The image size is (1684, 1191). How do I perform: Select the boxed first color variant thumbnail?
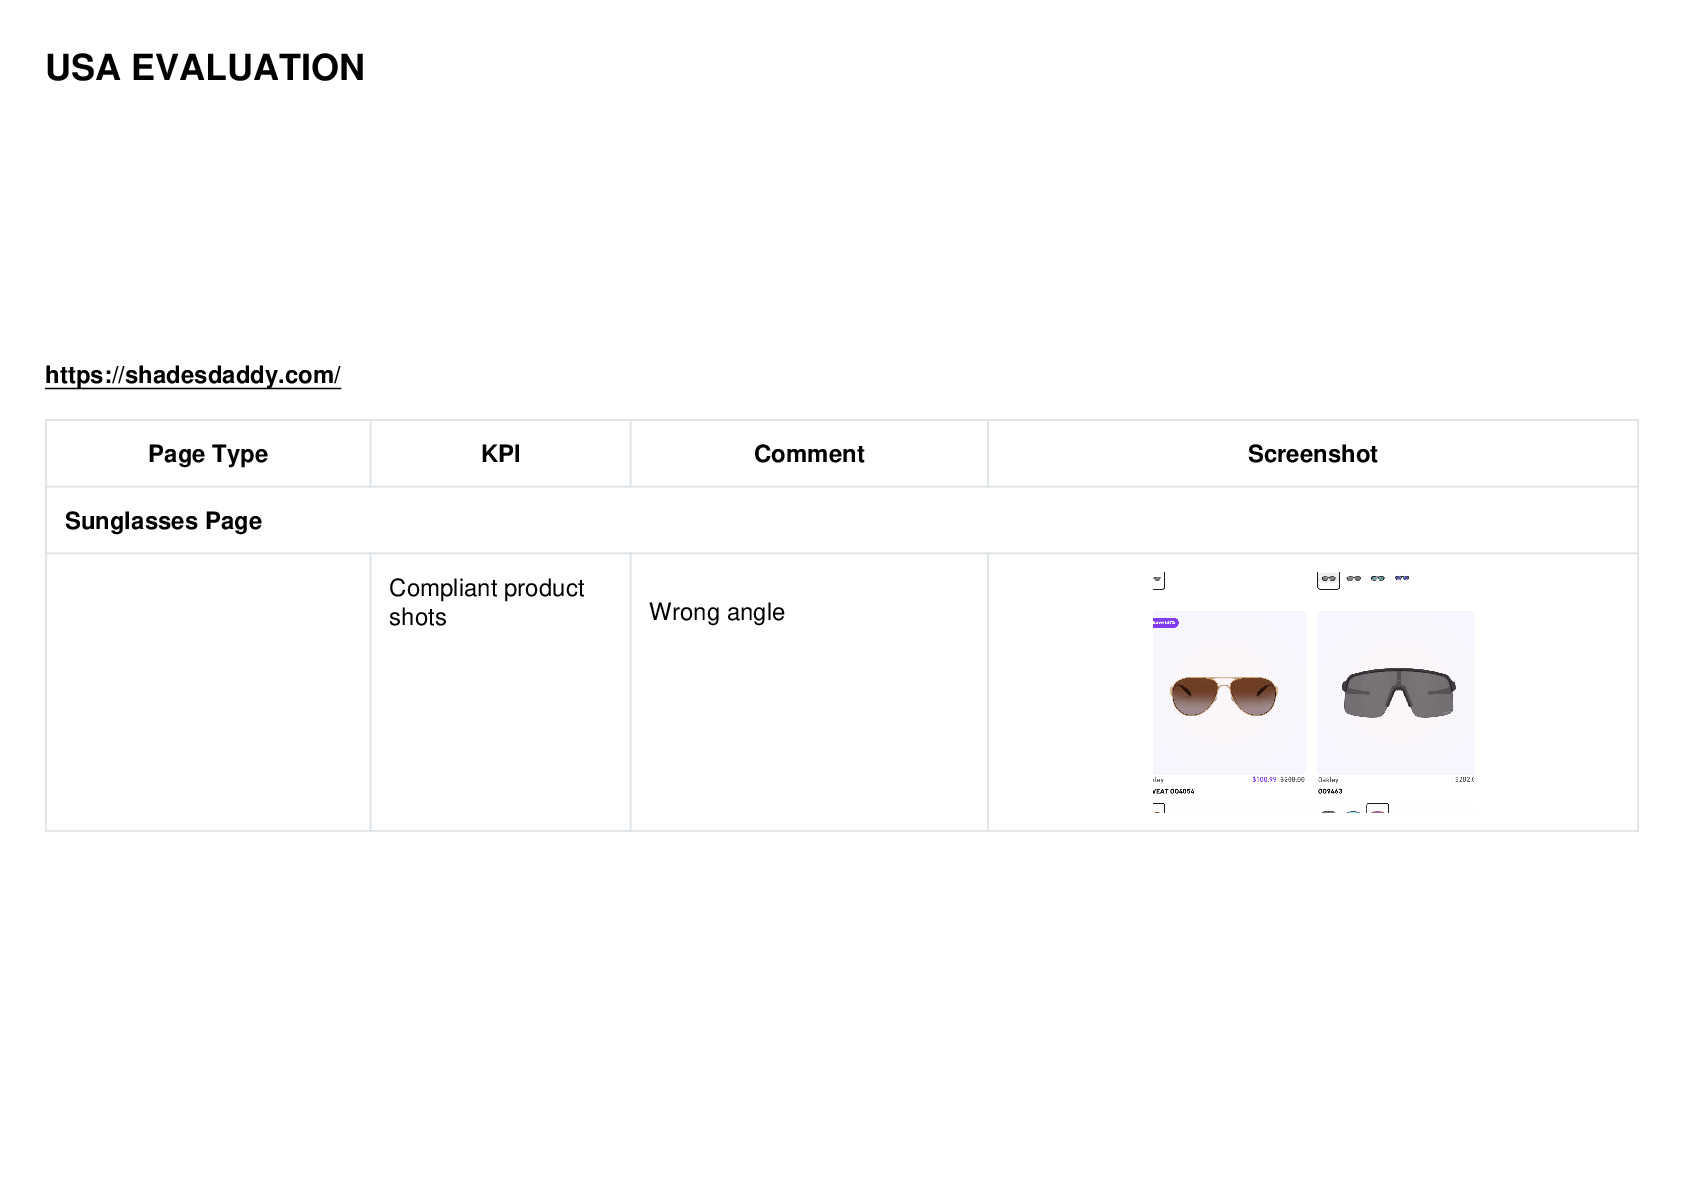point(1329,579)
